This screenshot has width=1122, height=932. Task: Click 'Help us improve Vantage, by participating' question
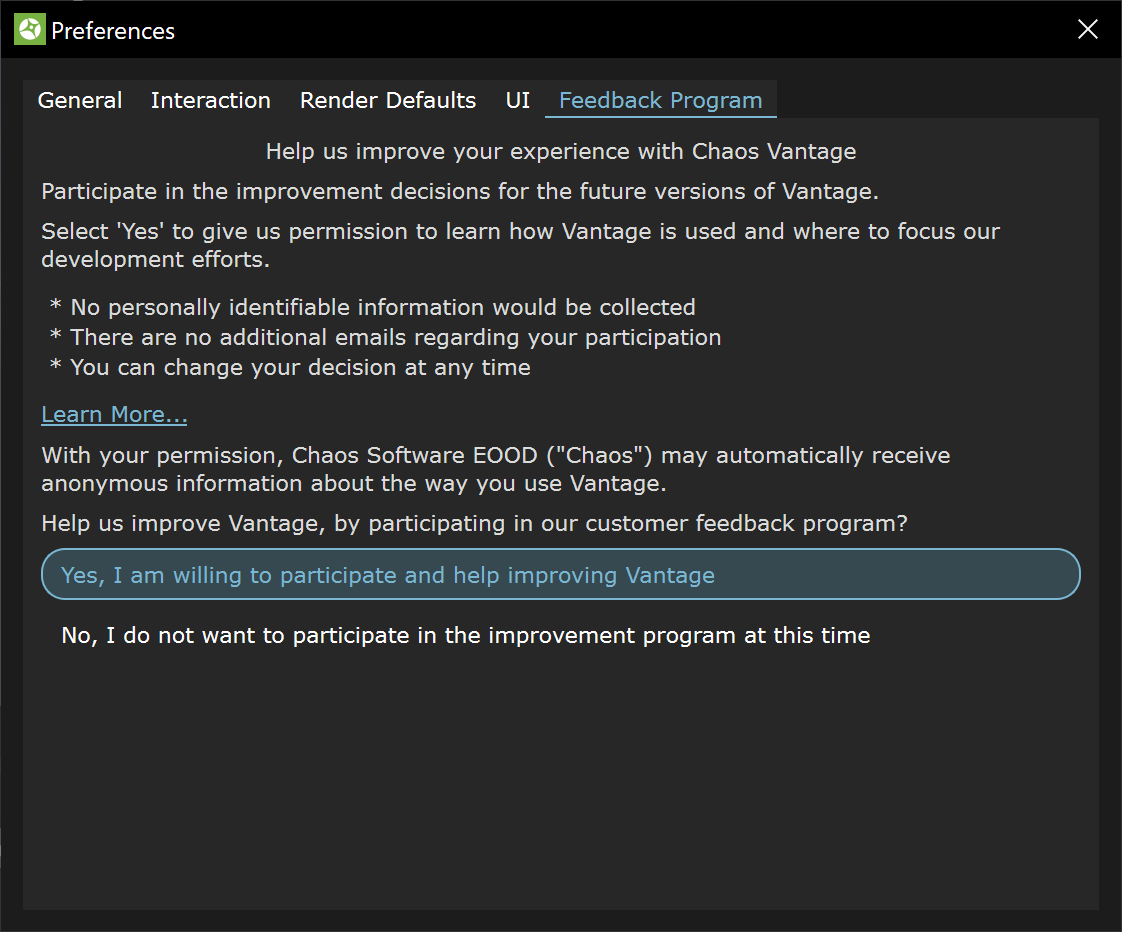[x=474, y=523]
